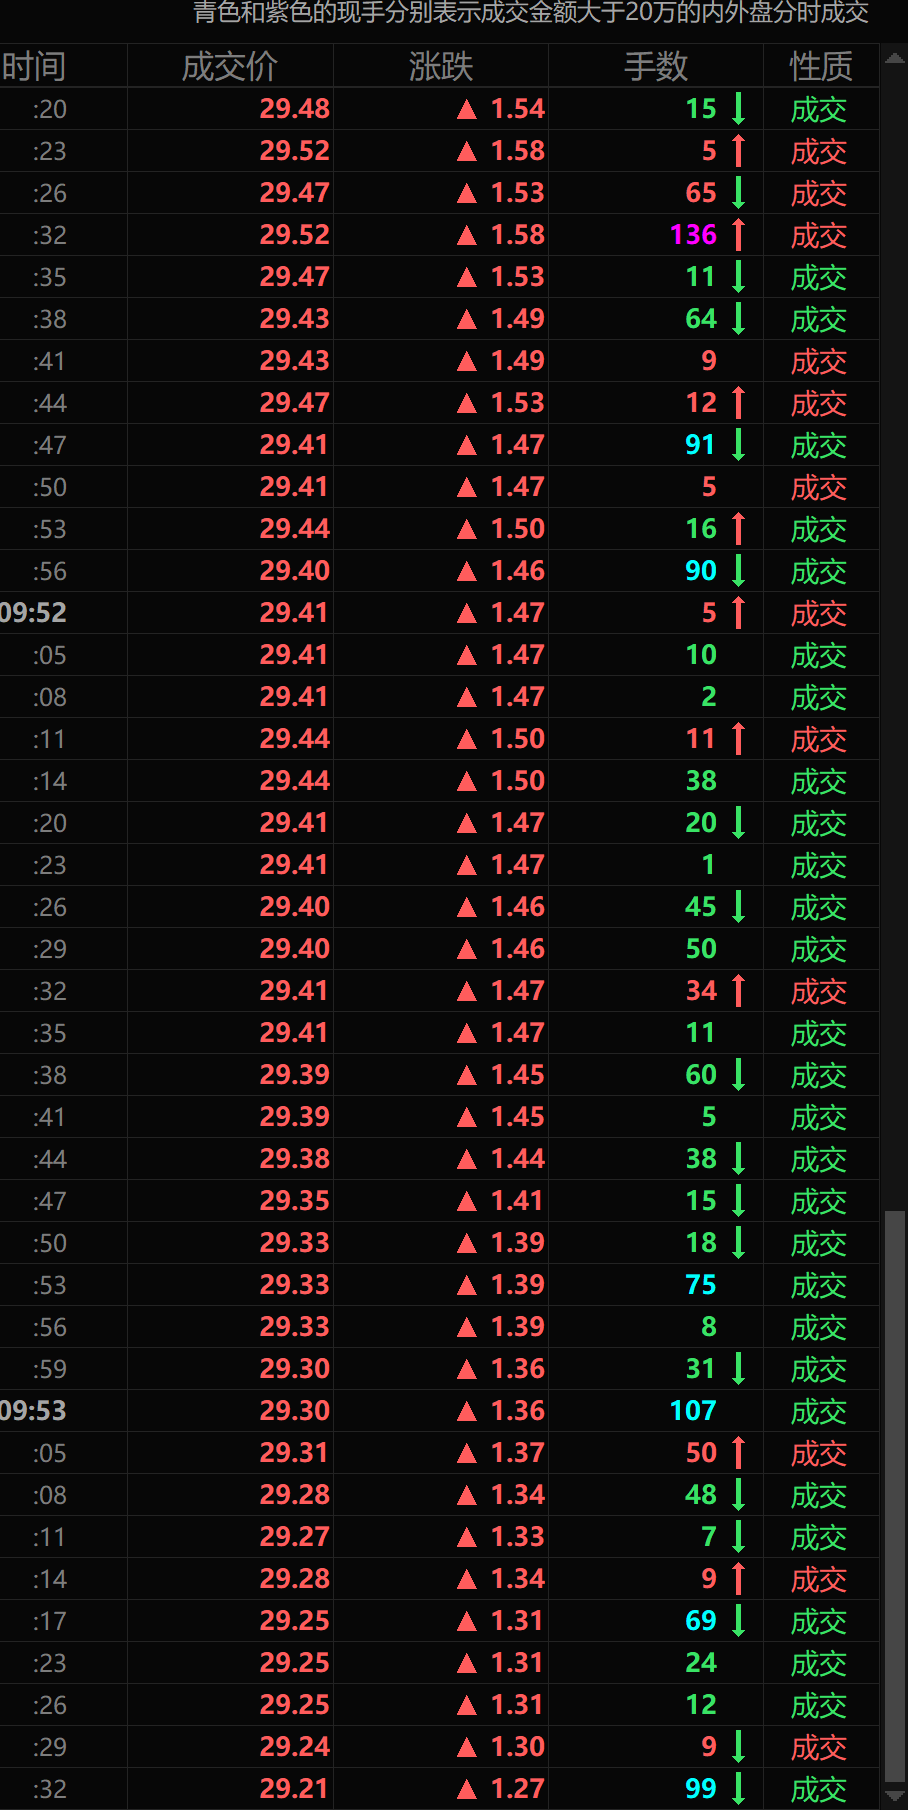Select the price cell 29.35
The image size is (908, 1810).
click(x=295, y=1201)
